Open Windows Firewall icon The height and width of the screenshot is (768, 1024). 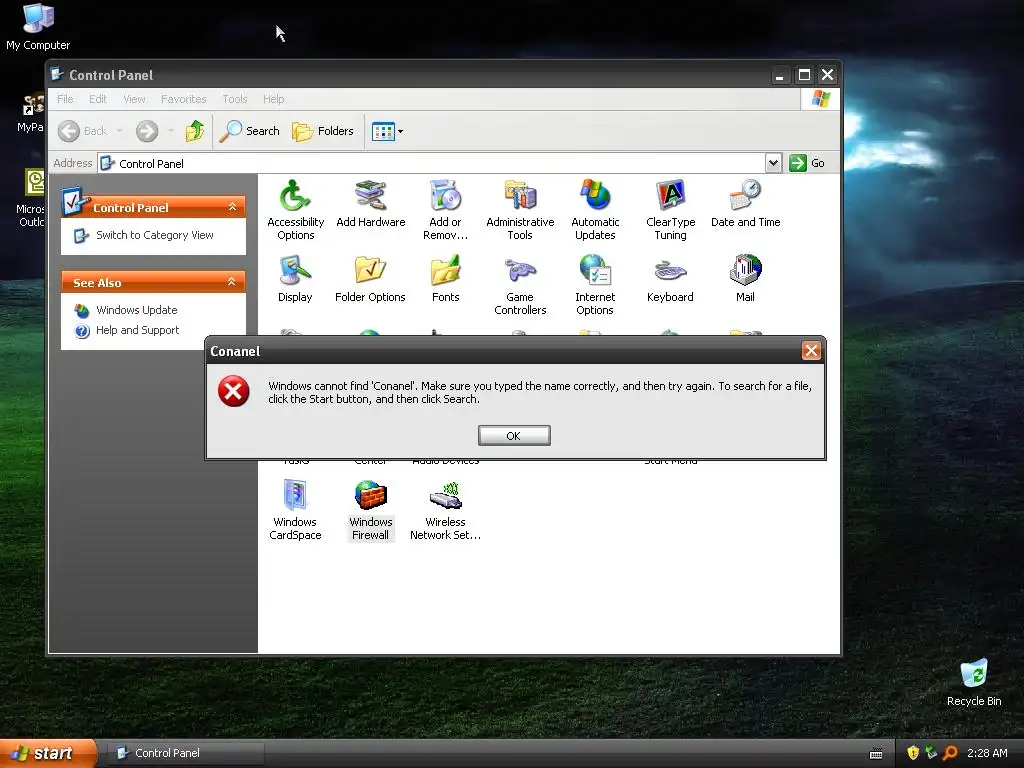pos(370,509)
